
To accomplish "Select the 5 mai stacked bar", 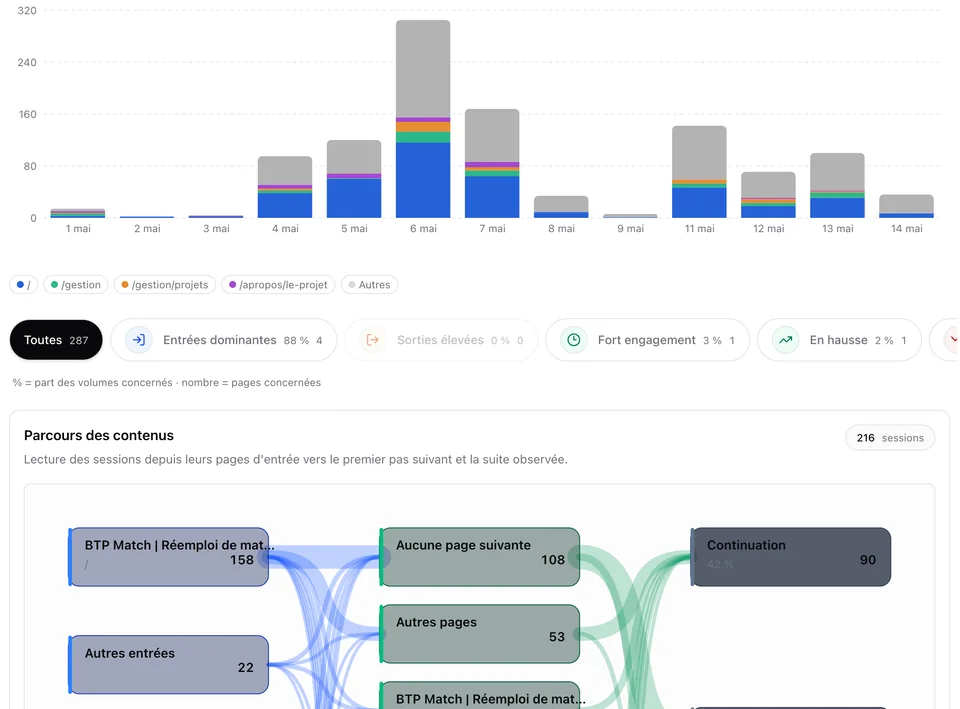I will [x=354, y=179].
